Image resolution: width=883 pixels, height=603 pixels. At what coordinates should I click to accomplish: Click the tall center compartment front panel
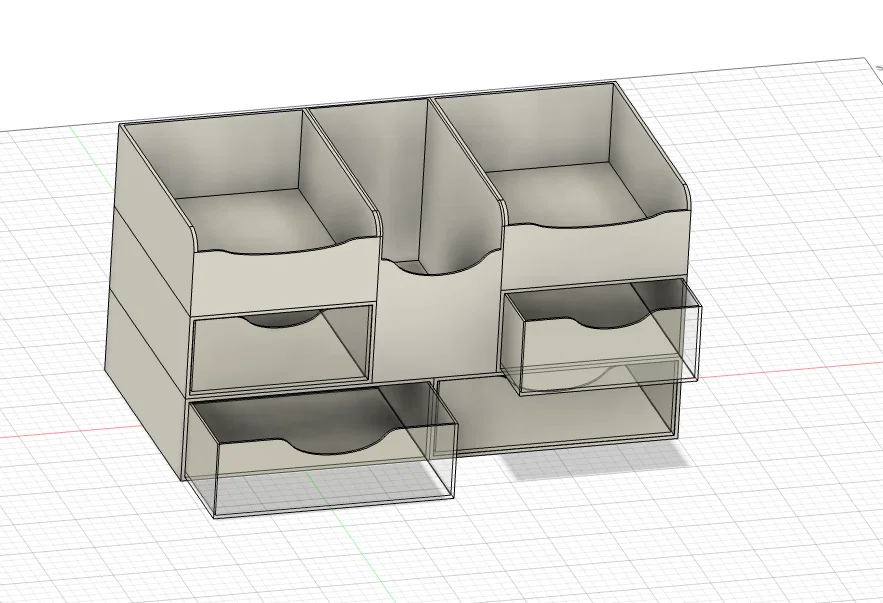(x=436, y=320)
